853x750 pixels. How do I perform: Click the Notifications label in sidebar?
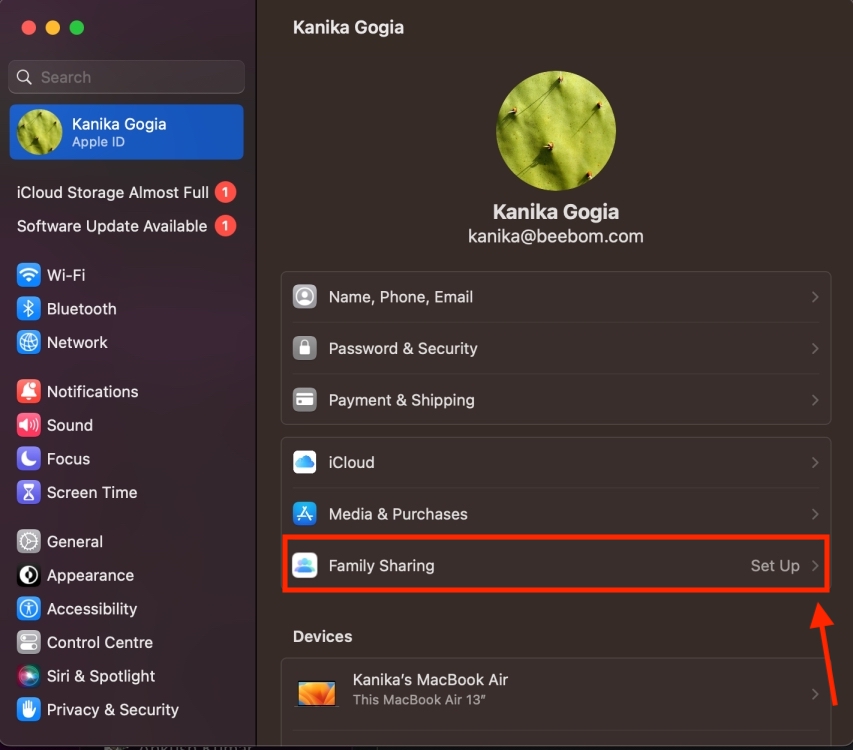92,392
